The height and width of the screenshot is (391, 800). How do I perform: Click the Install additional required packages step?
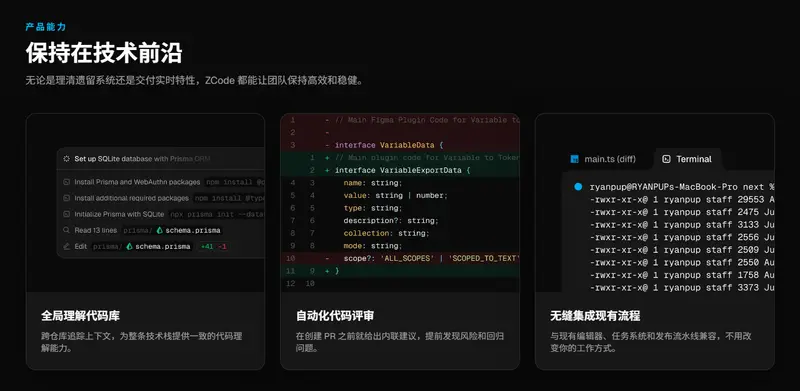(132, 198)
